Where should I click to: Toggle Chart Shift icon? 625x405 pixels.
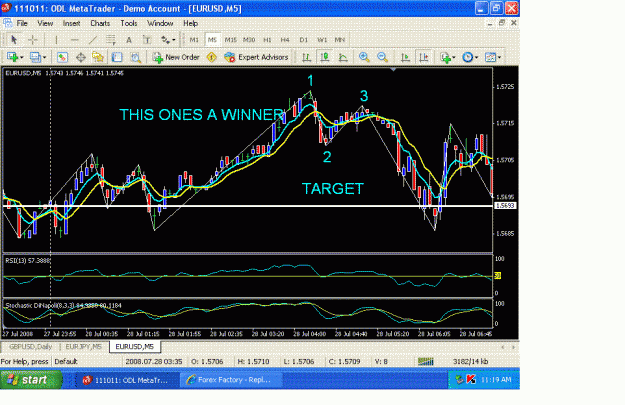[424, 57]
